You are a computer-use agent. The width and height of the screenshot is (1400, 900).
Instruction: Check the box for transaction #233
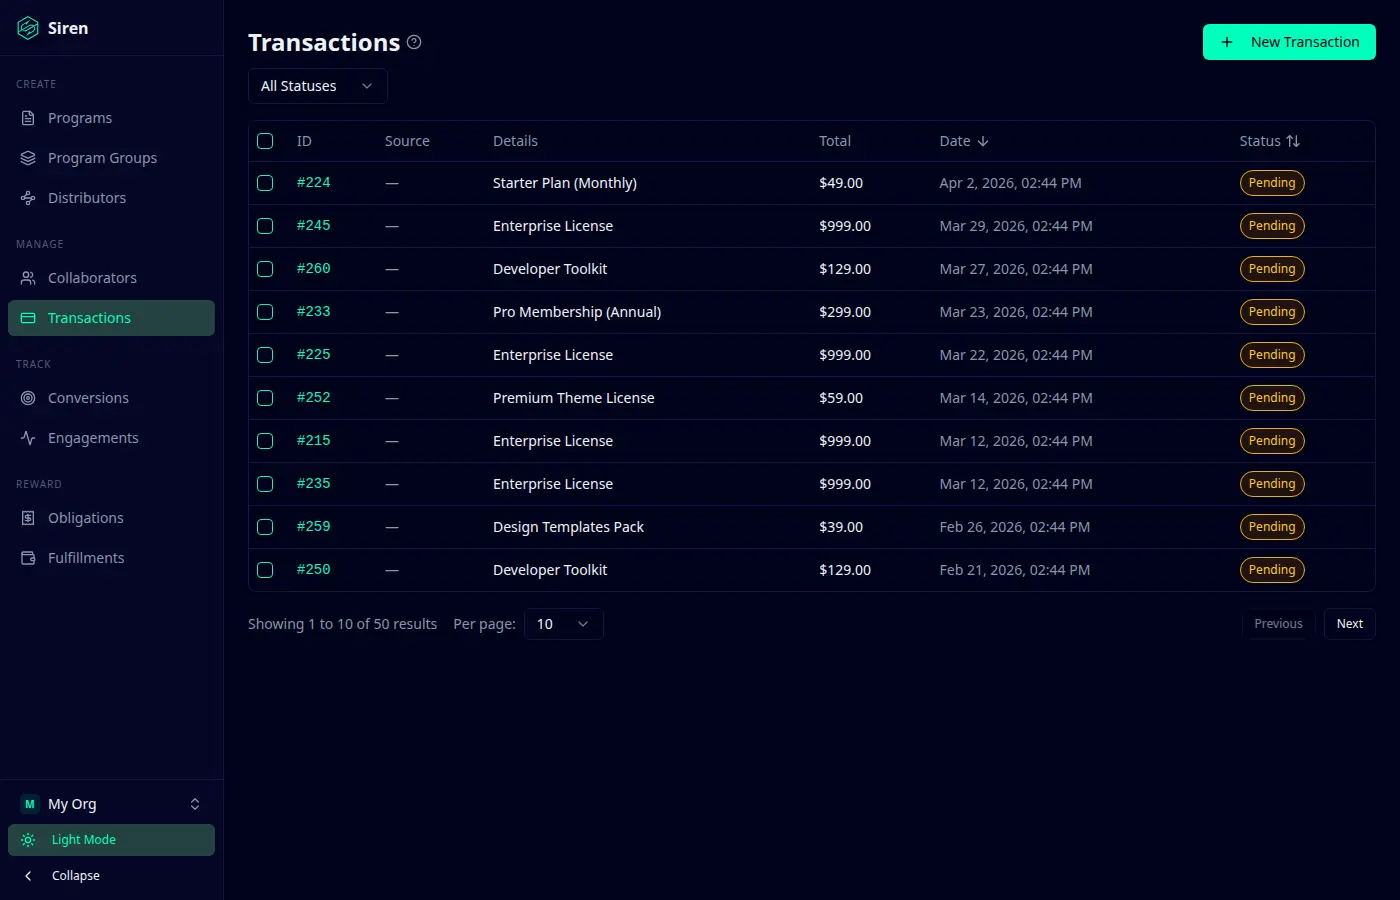(x=265, y=312)
